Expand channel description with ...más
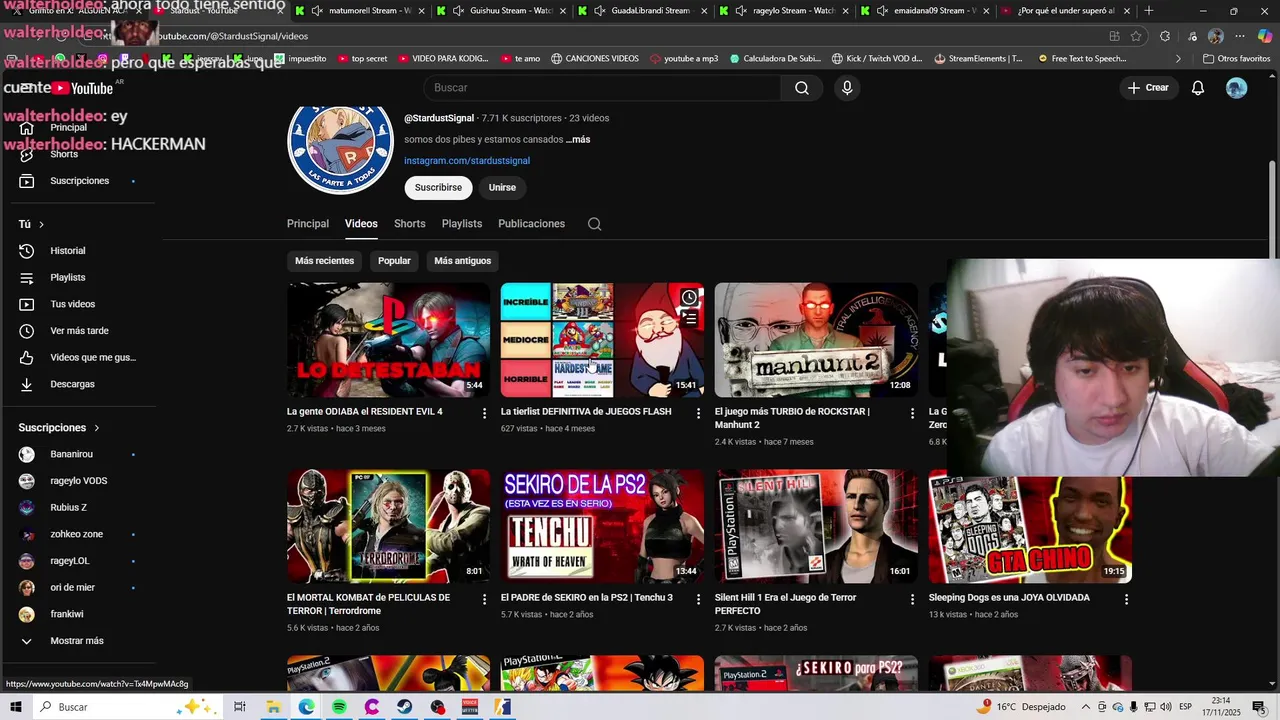The width and height of the screenshot is (1280, 720). coord(578,140)
